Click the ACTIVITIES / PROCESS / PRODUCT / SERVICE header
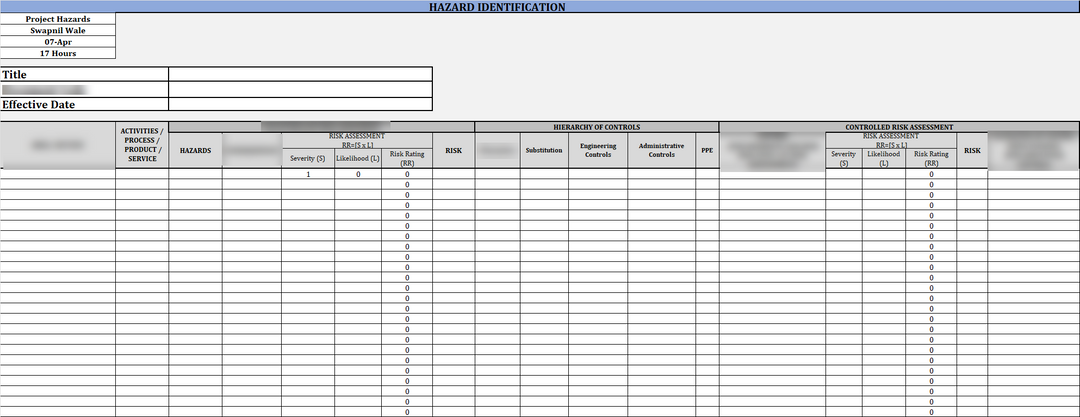The image size is (1080, 417). pyautogui.click(x=143, y=145)
